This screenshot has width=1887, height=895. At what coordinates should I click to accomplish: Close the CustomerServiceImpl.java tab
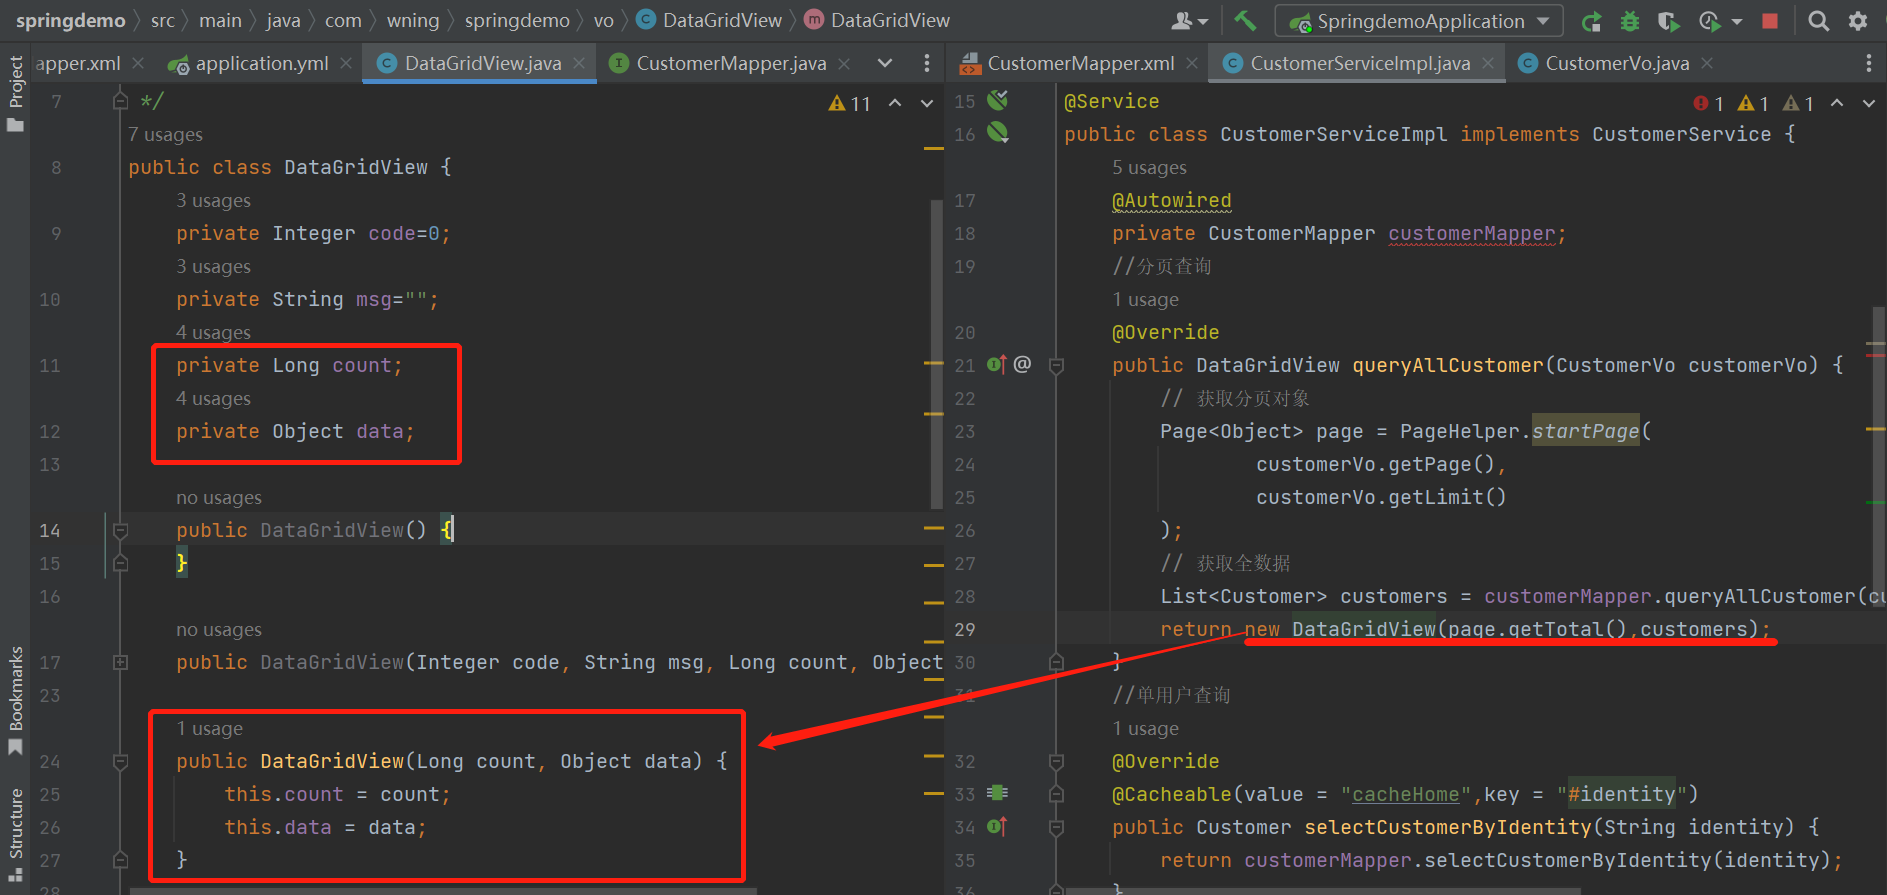click(x=1488, y=63)
